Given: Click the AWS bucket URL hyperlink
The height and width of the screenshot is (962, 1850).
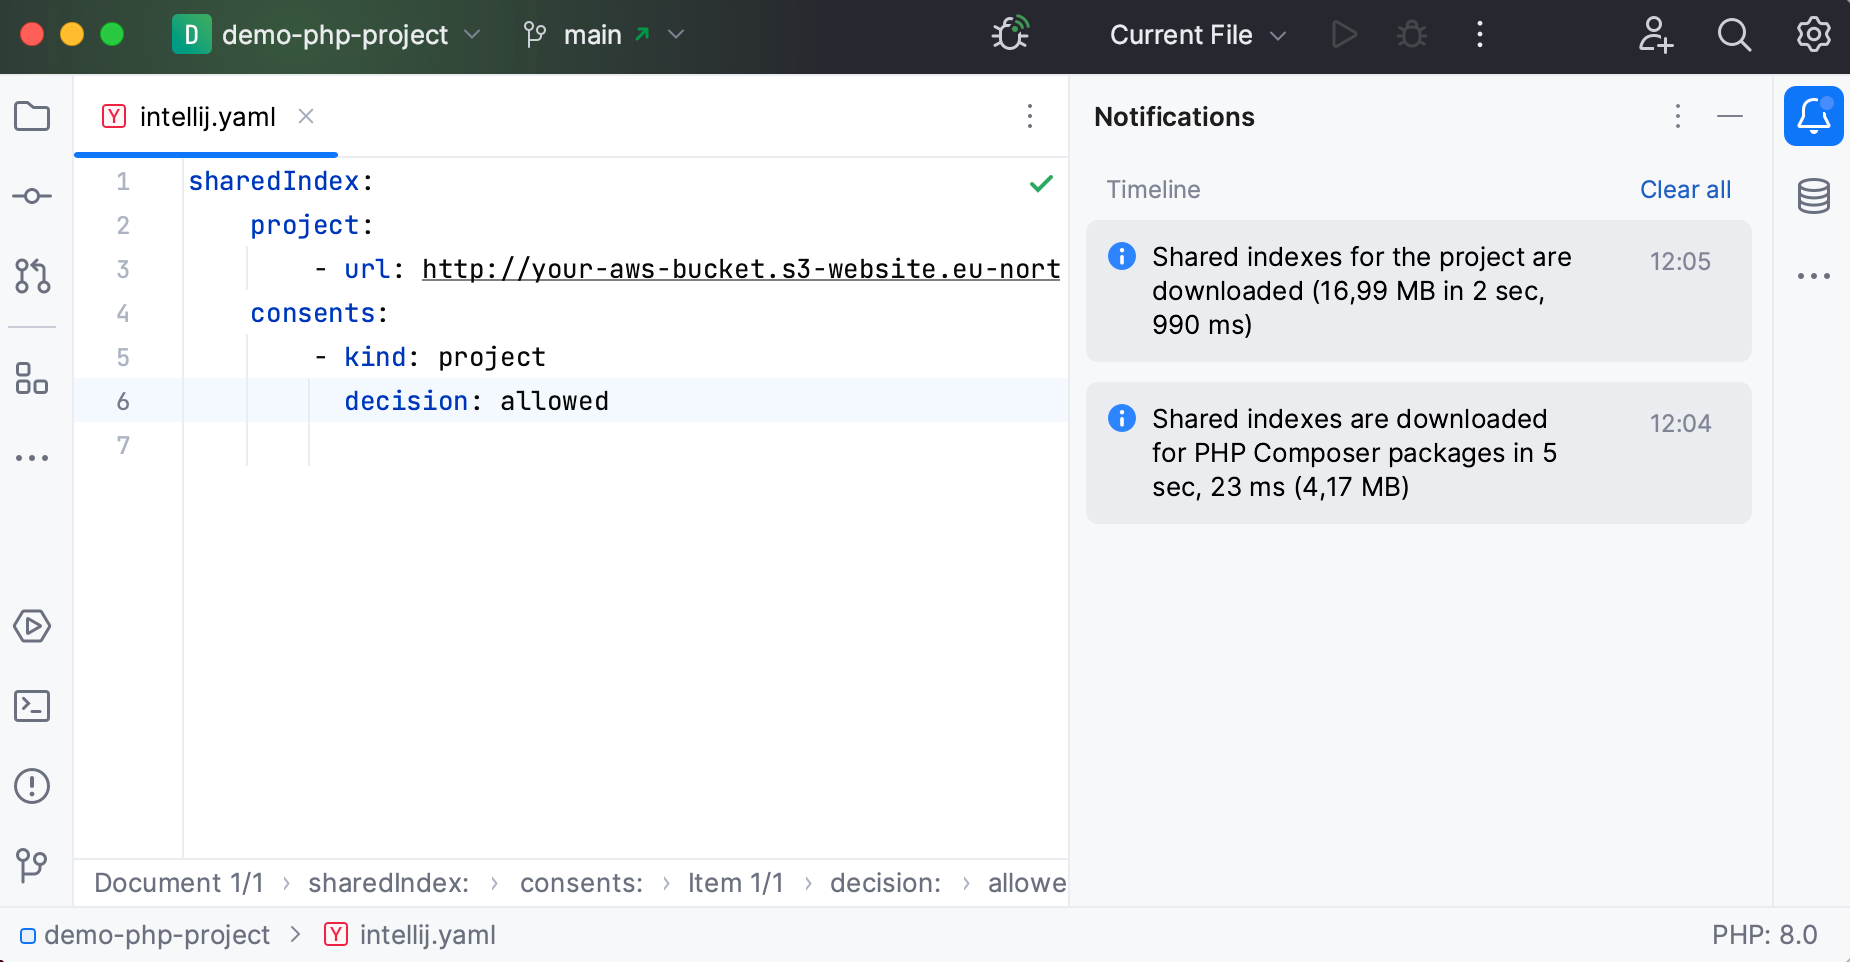Looking at the screenshot, I should pyautogui.click(x=740, y=268).
